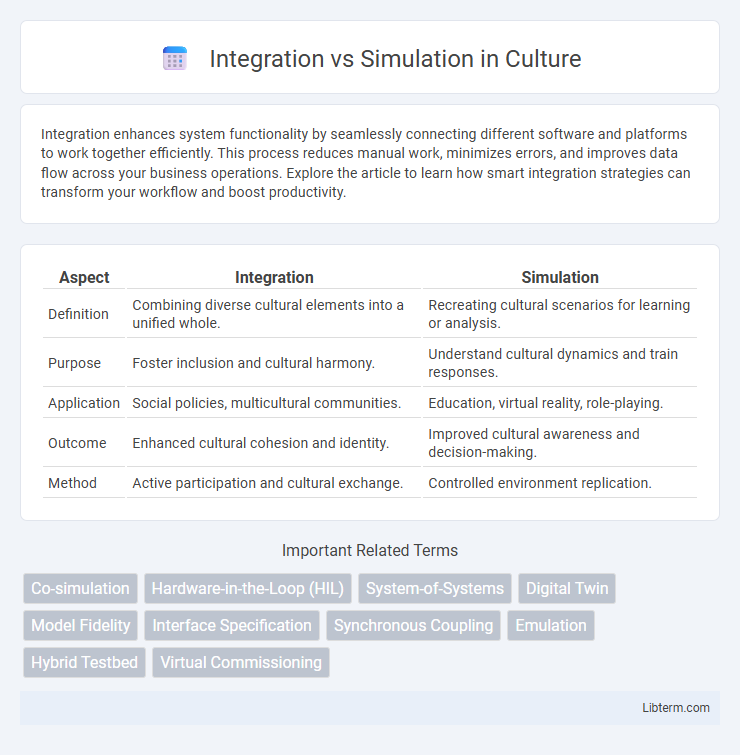The height and width of the screenshot is (755, 740).
Task: Click 'Education, virtual reality, role-playing.' cell
Action: point(560,403)
